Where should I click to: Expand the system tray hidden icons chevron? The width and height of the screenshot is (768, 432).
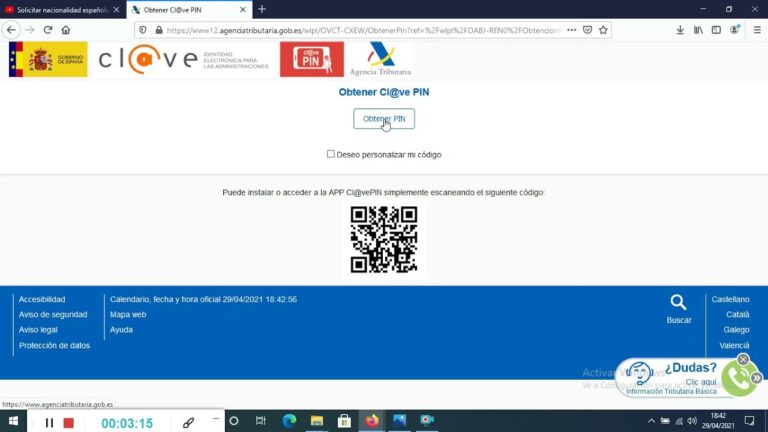pos(651,421)
